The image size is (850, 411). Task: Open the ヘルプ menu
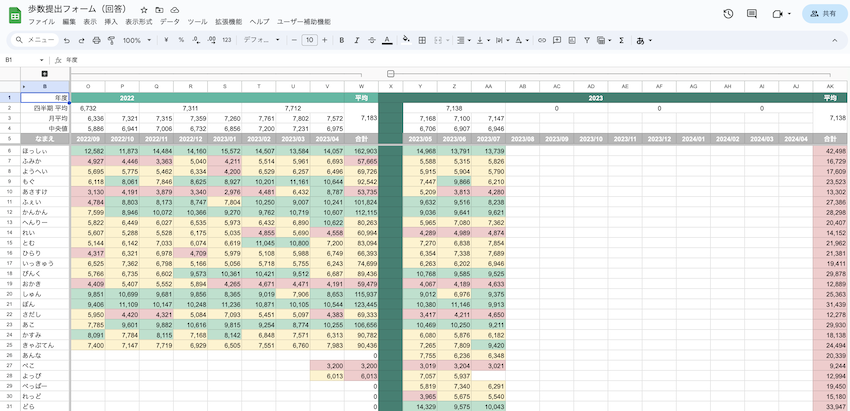tap(259, 22)
